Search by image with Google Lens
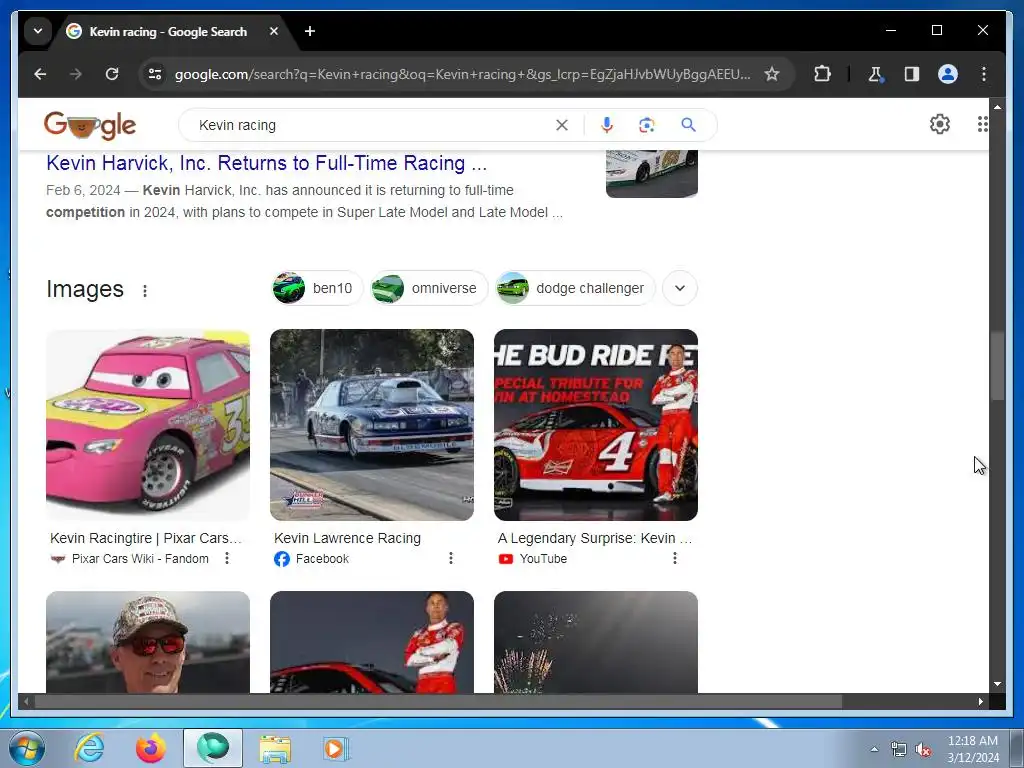Viewport: 1024px width, 768px height. pos(647,125)
